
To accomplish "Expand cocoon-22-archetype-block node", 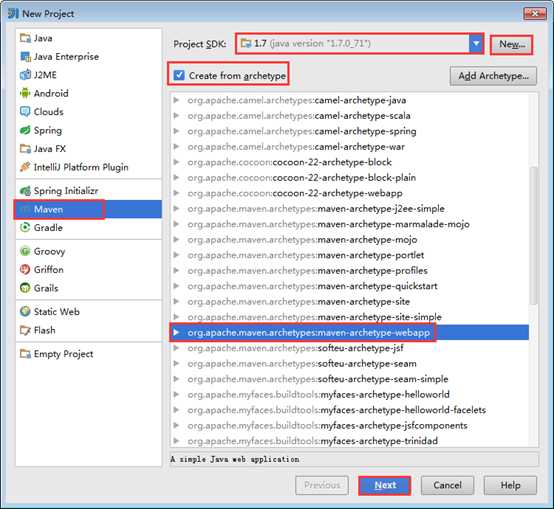I will coord(176,162).
